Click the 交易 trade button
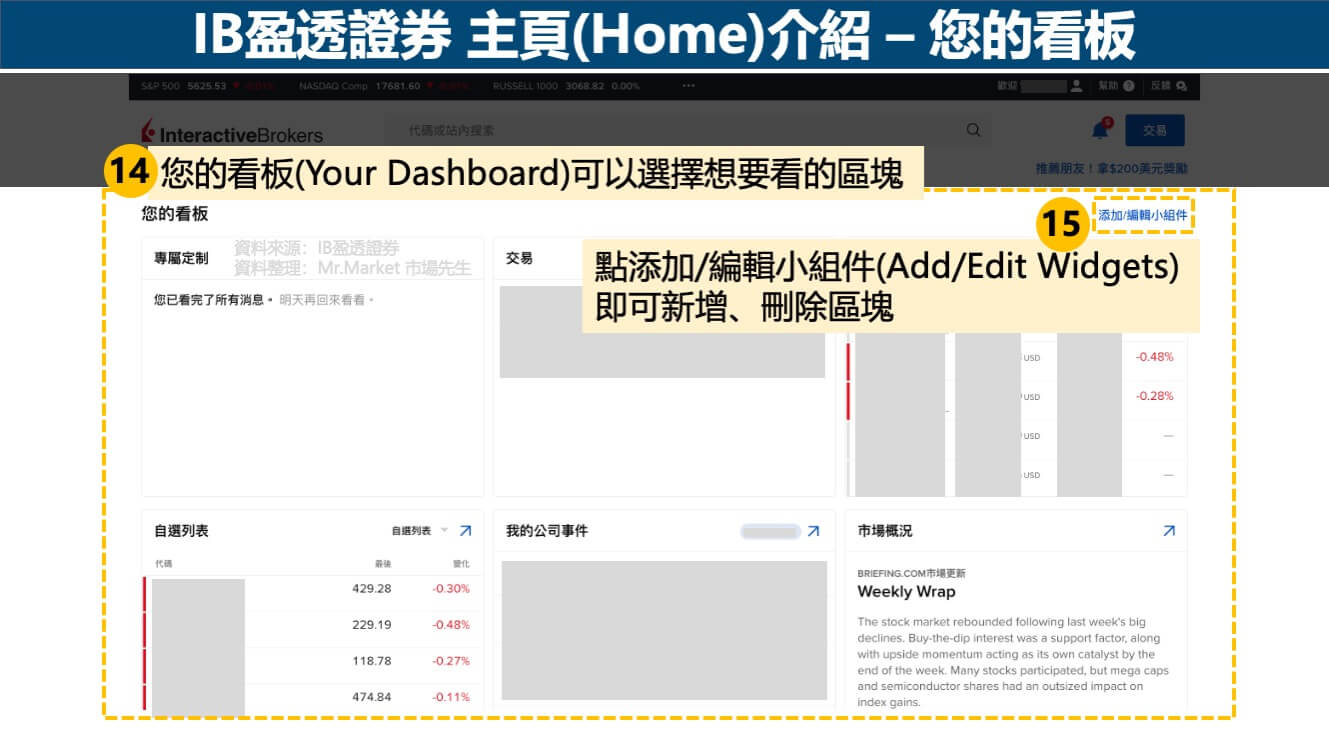Viewport: 1329px width, 733px height. 1155,131
